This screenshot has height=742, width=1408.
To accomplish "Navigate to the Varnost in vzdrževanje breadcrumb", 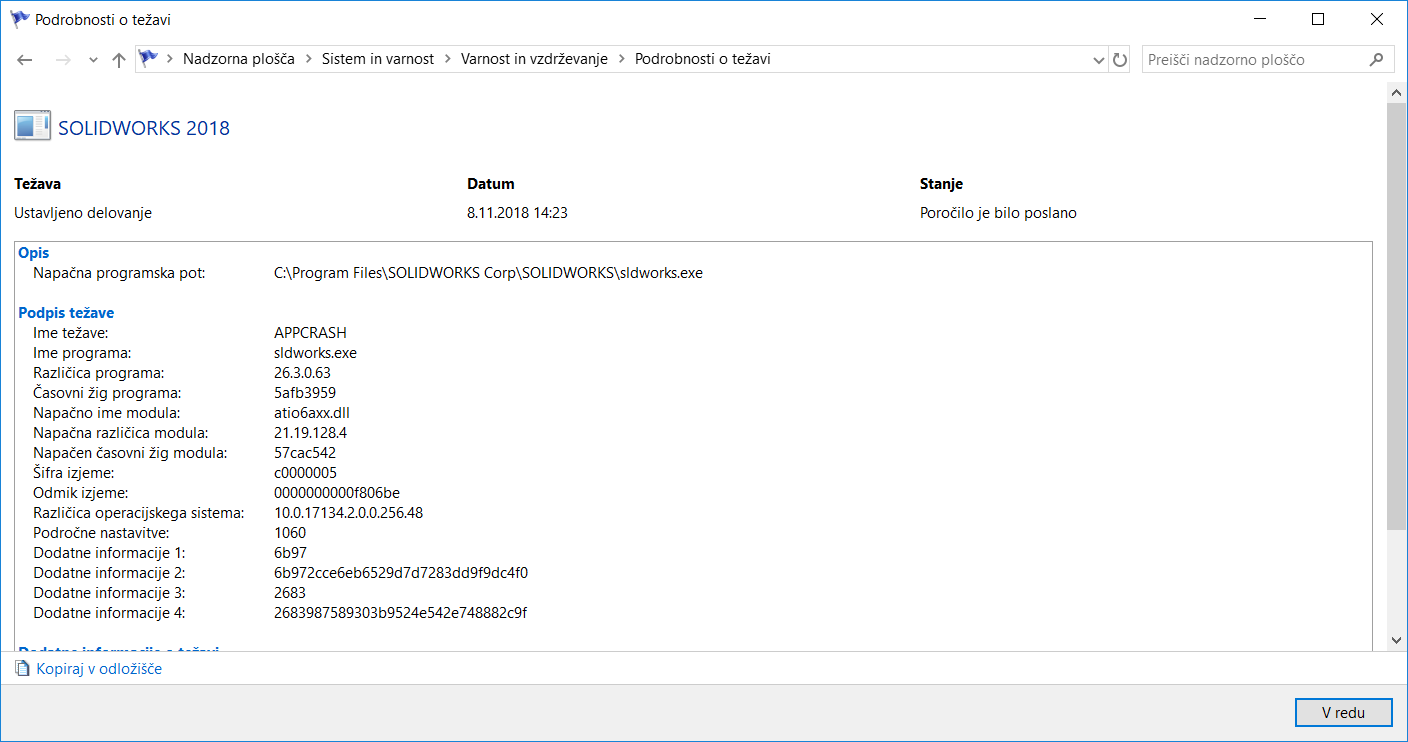I will (534, 59).
